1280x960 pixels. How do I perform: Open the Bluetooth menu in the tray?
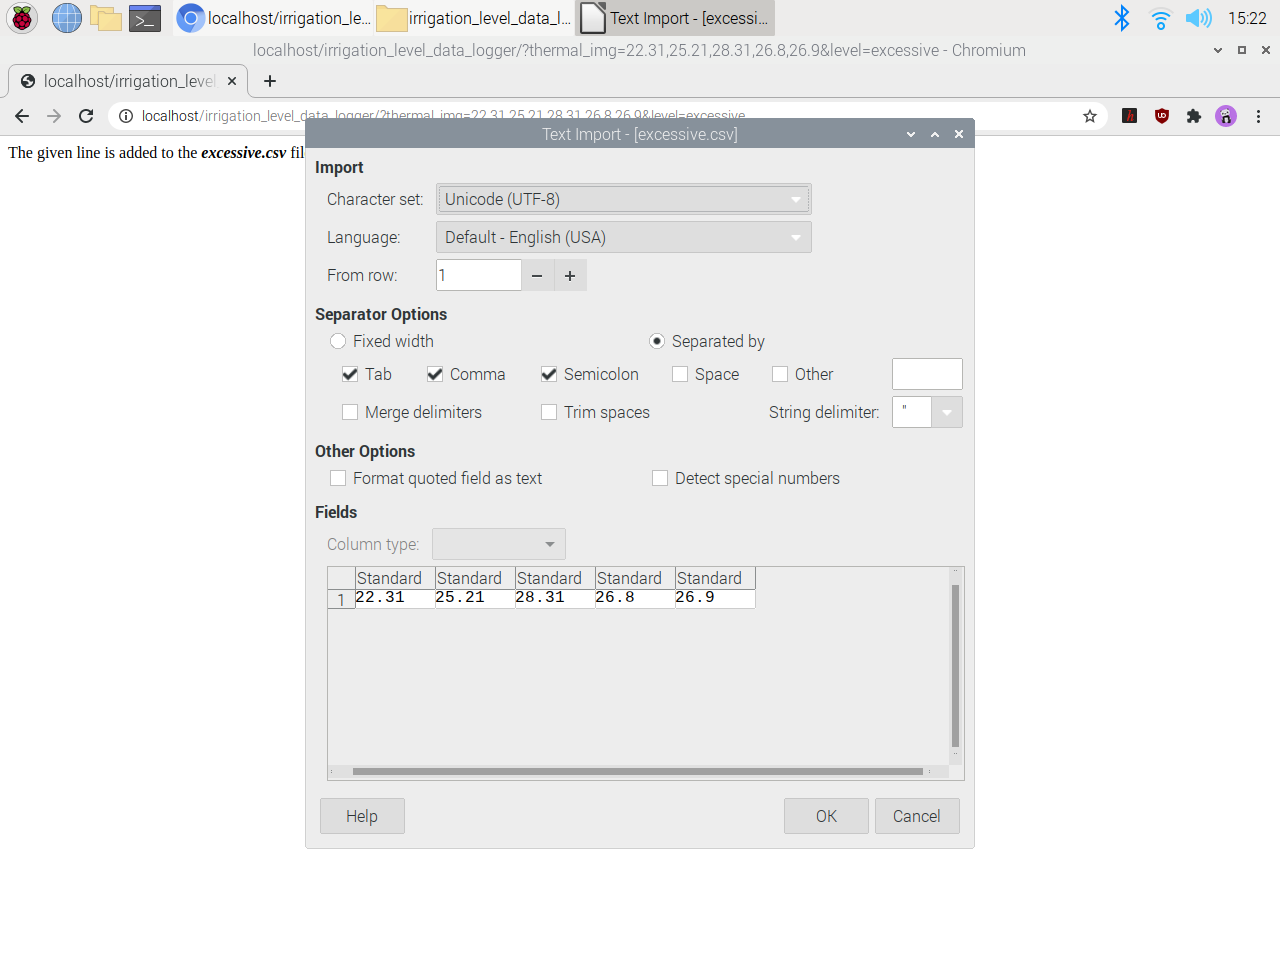click(x=1122, y=18)
